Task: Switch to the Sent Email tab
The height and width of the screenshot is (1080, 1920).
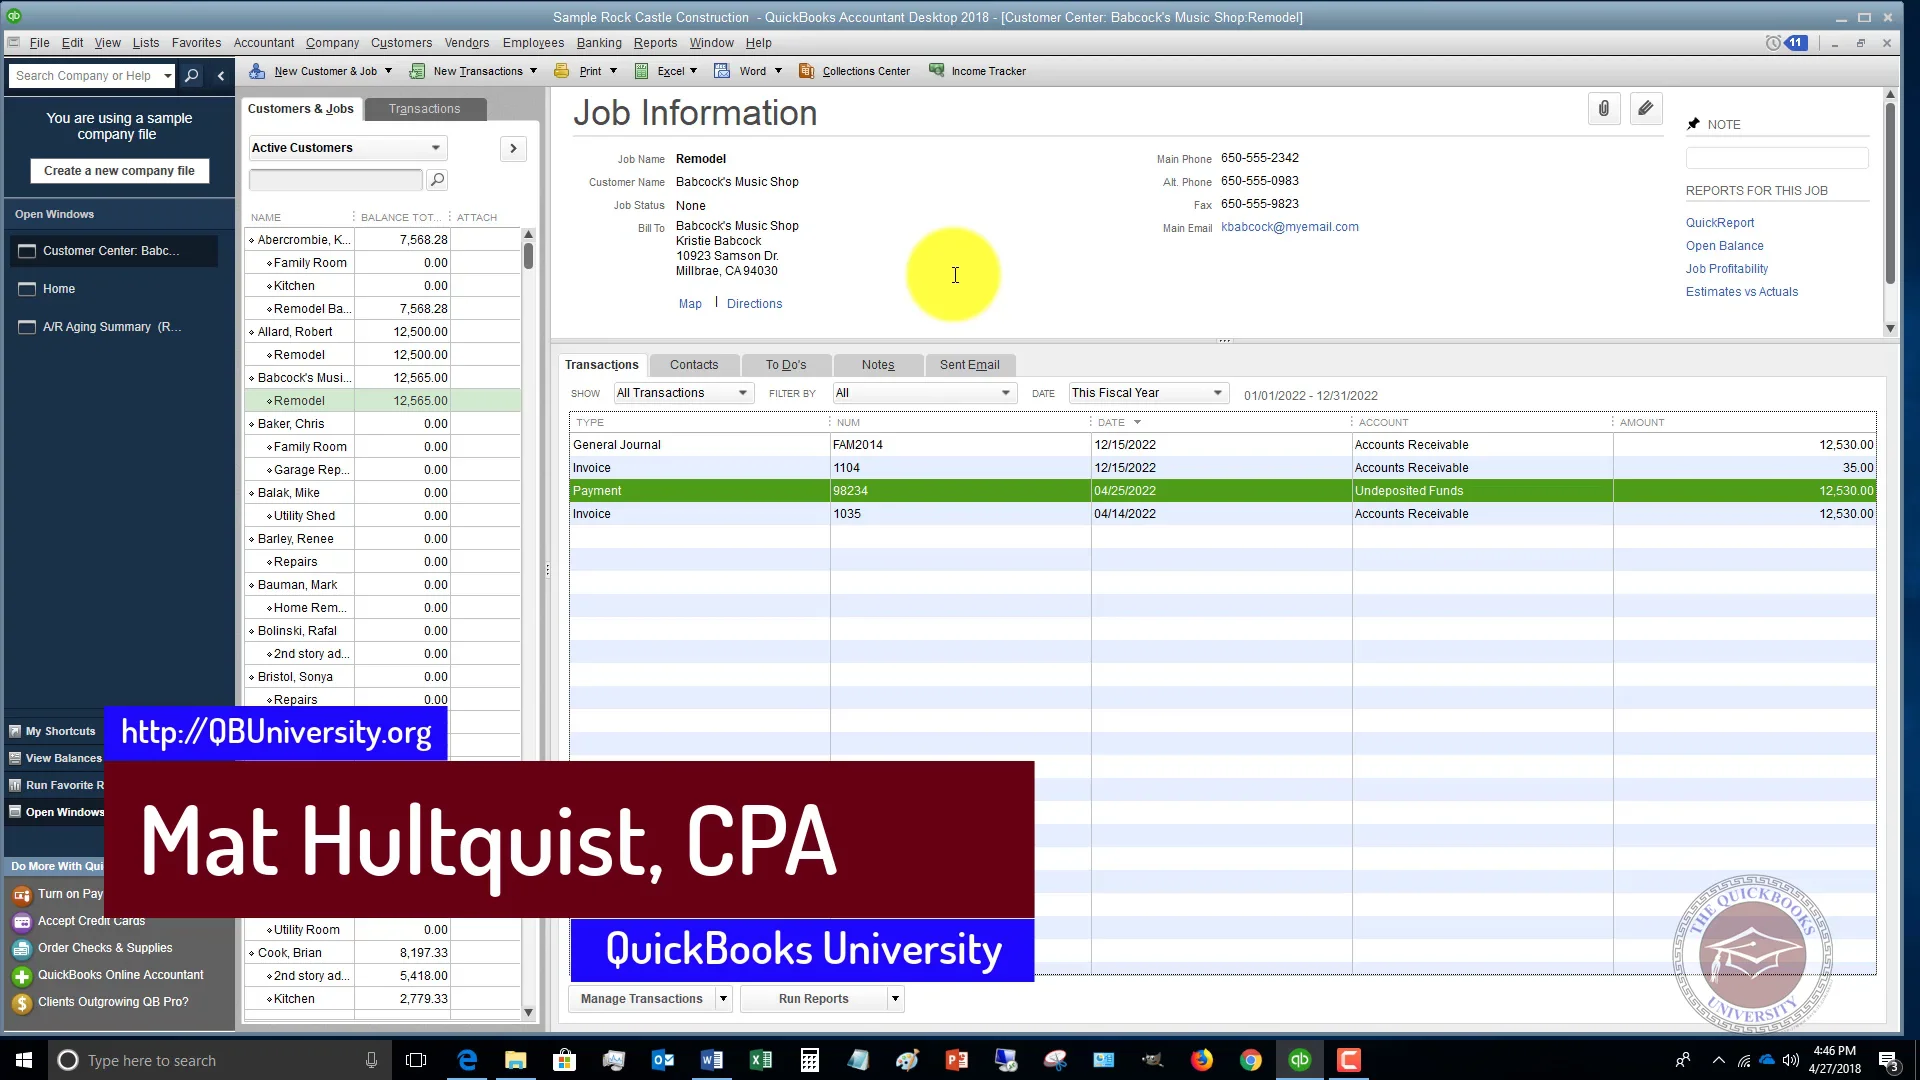Action: 970,365
